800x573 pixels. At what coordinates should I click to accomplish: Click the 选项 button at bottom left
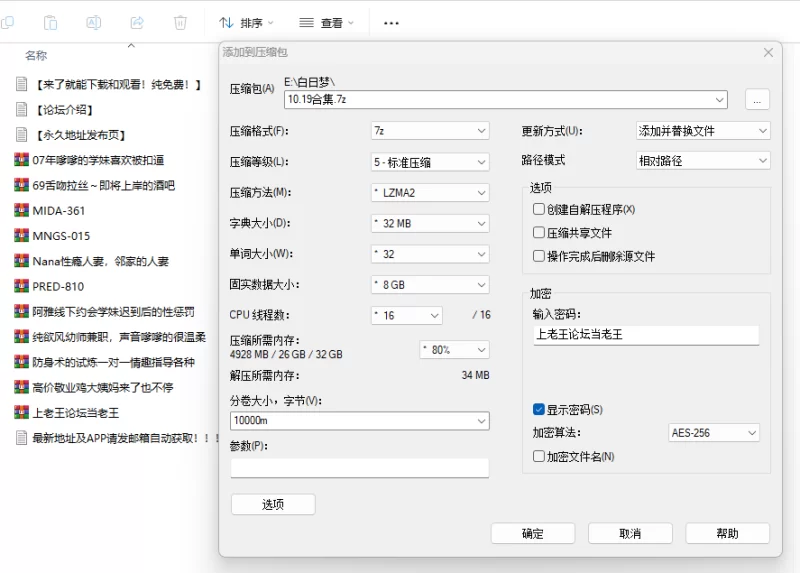[272, 504]
